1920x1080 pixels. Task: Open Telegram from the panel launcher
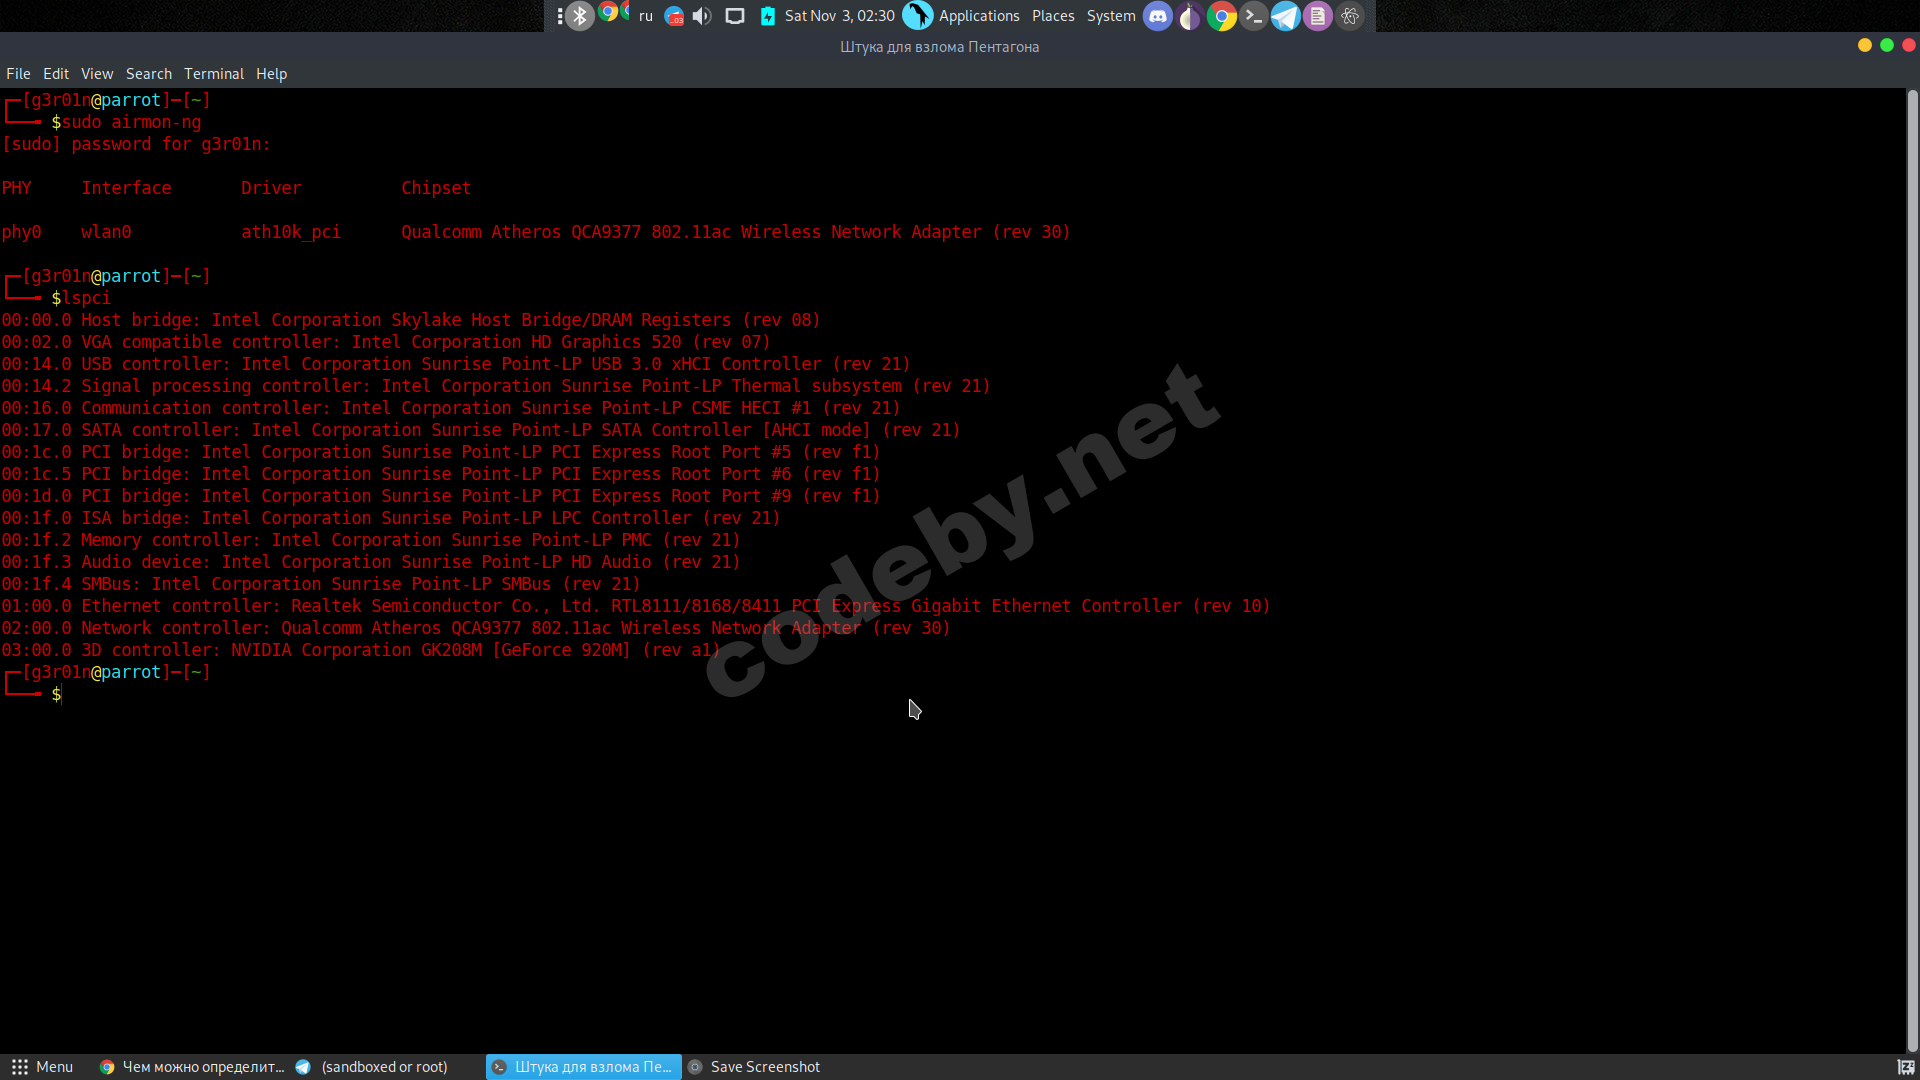[1285, 16]
